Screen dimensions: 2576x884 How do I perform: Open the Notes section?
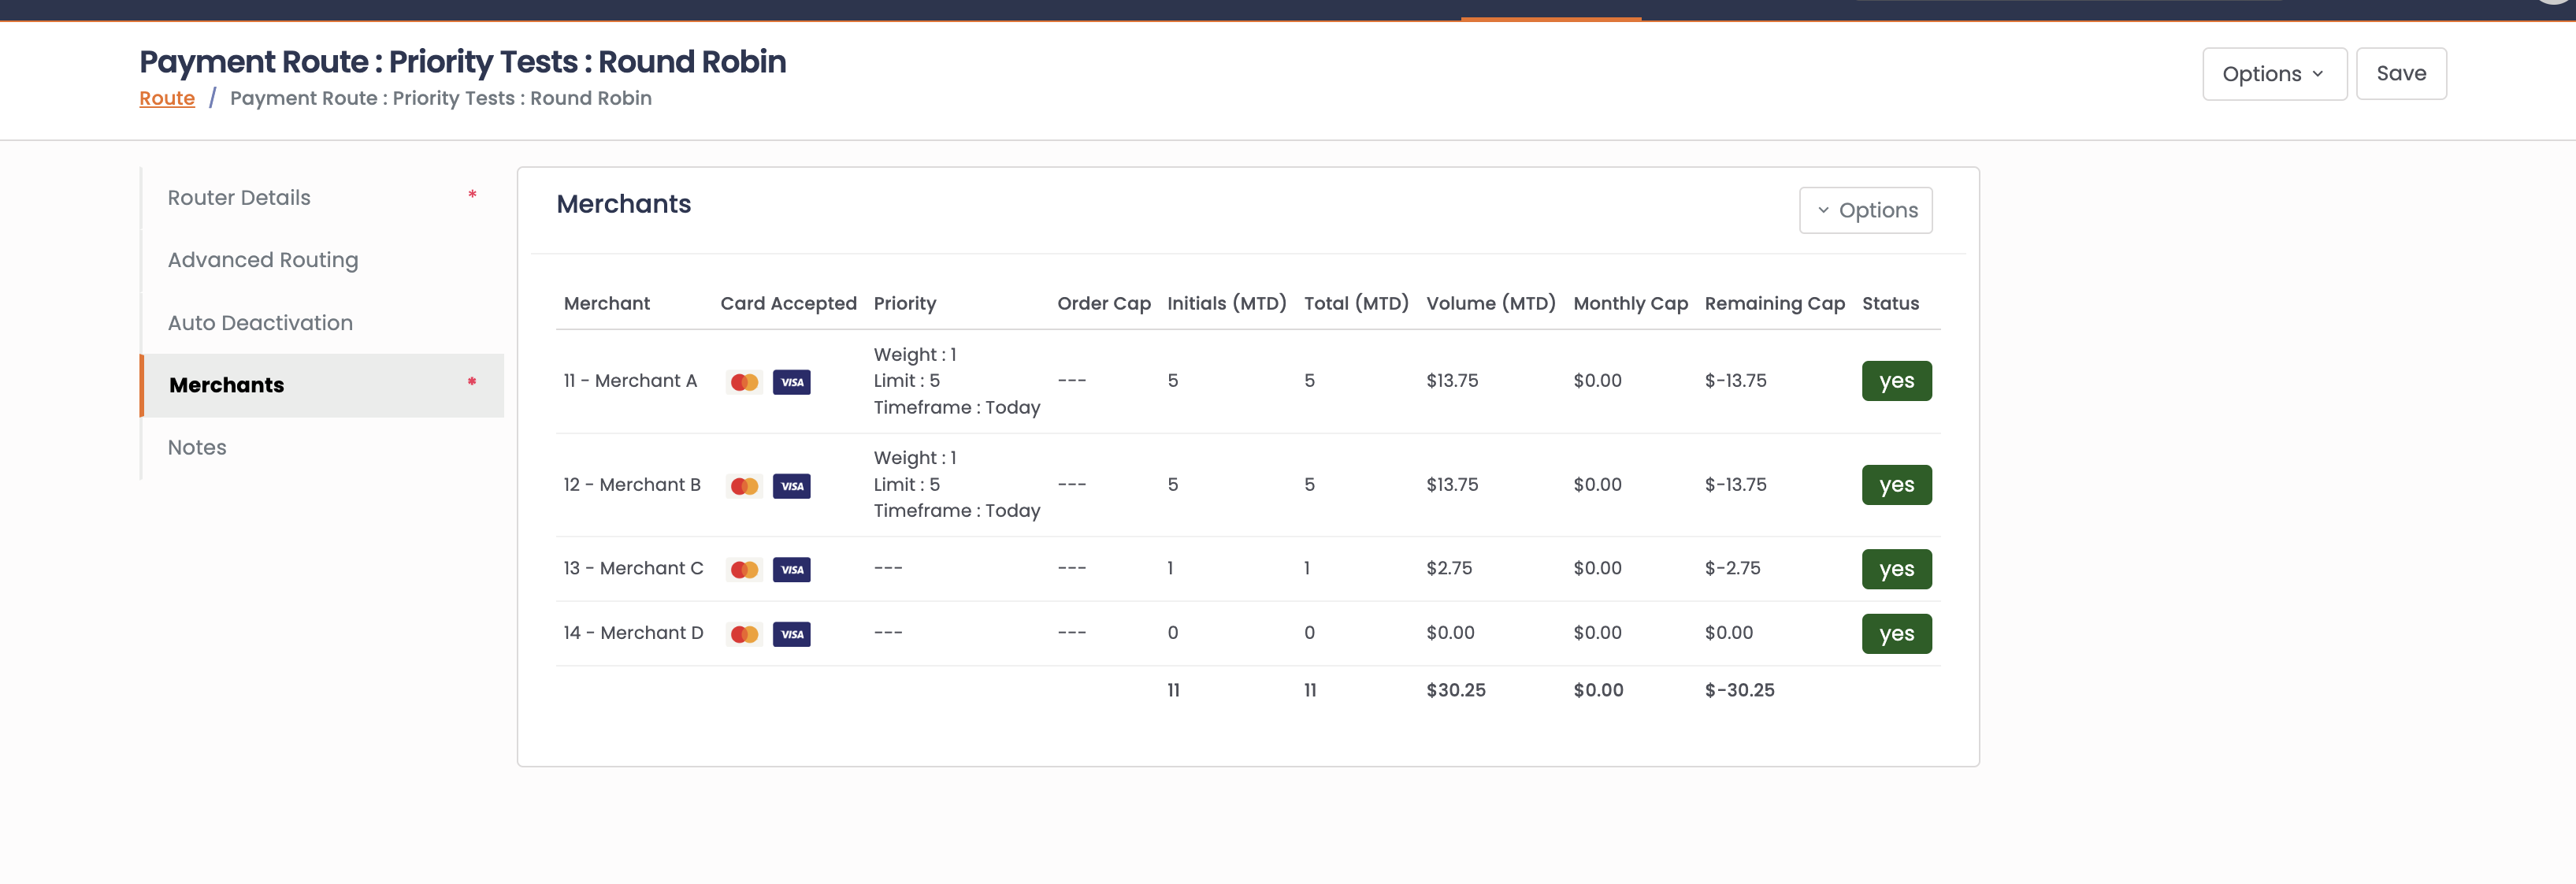[x=322, y=447]
